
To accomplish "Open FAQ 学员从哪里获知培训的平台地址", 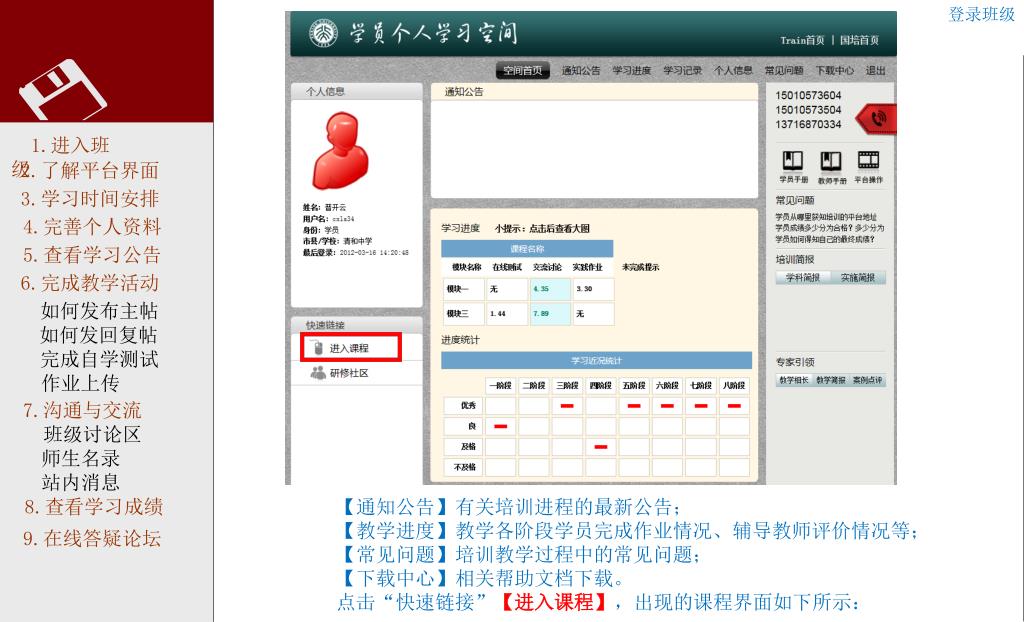I will coord(826,216).
